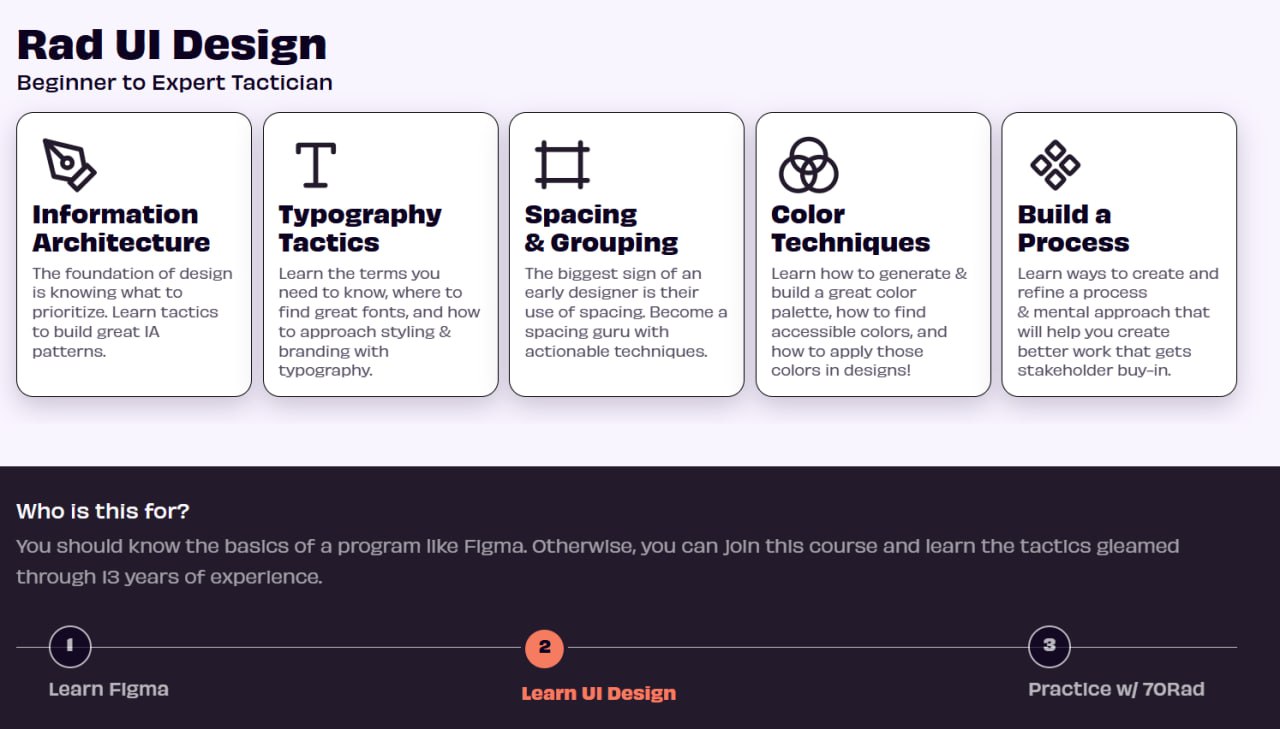Image resolution: width=1280 pixels, height=729 pixels.
Task: Click the crop-frame icon above Spacing & Grouping
Action: [x=562, y=165]
